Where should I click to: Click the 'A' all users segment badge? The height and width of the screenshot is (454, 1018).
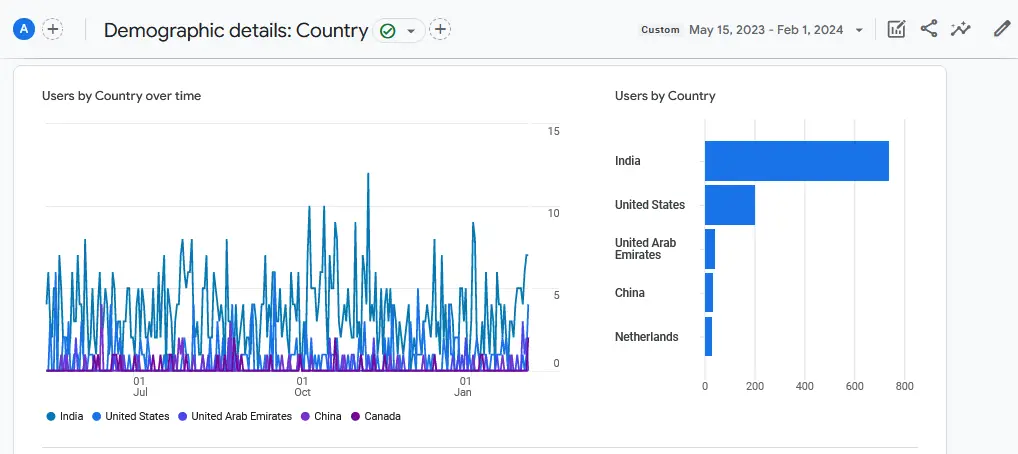pyautogui.click(x=24, y=29)
